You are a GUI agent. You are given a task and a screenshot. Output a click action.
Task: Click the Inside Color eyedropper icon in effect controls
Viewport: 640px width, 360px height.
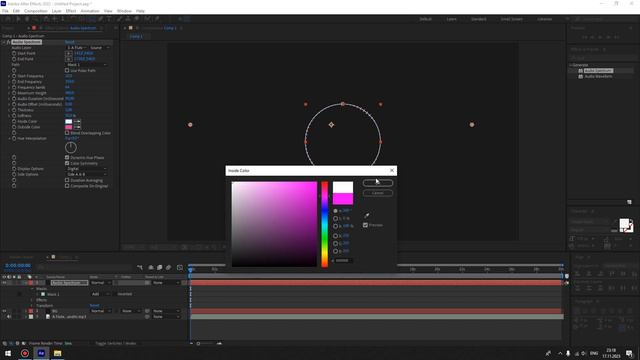tap(77, 121)
